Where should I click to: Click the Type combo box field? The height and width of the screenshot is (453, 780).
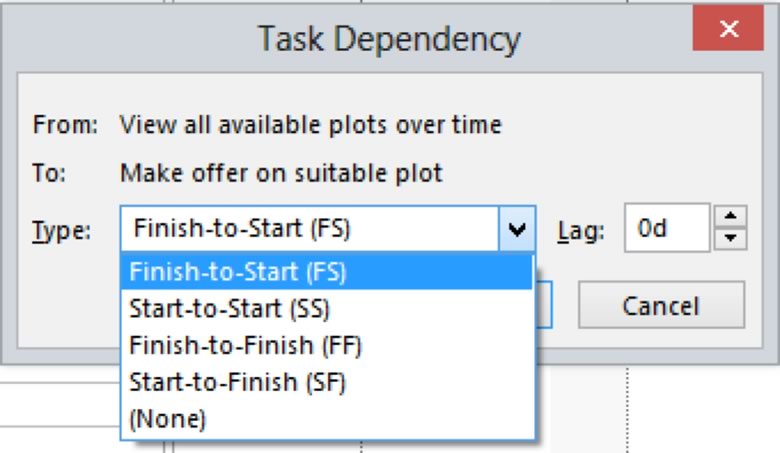[310, 229]
